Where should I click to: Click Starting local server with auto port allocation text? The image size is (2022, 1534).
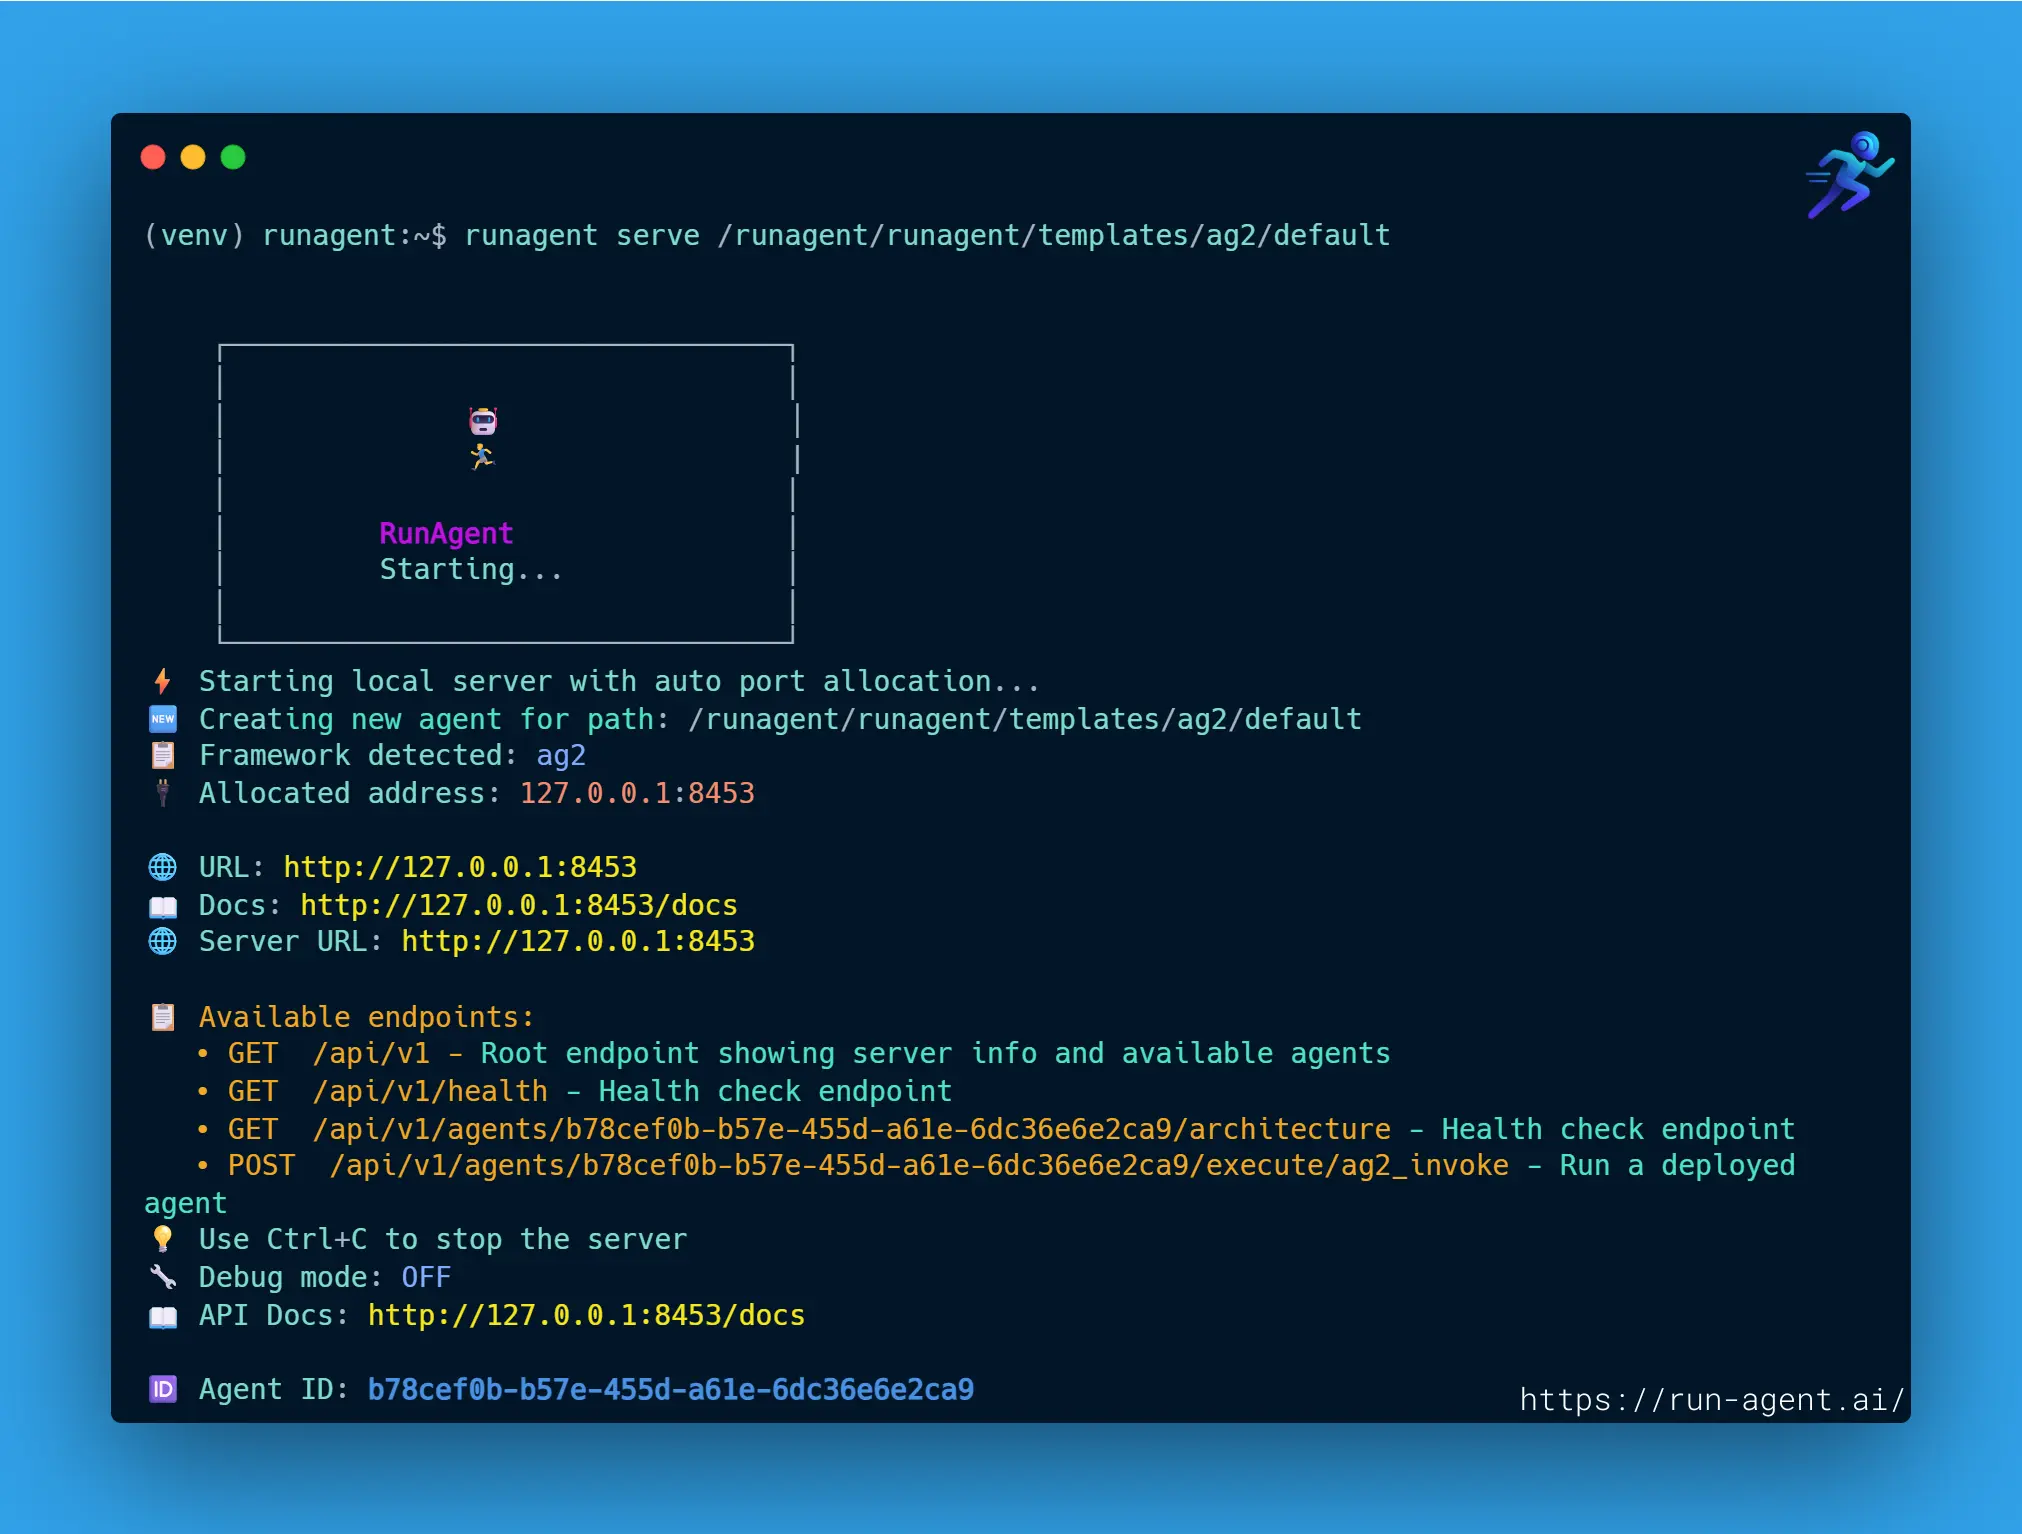[619, 681]
